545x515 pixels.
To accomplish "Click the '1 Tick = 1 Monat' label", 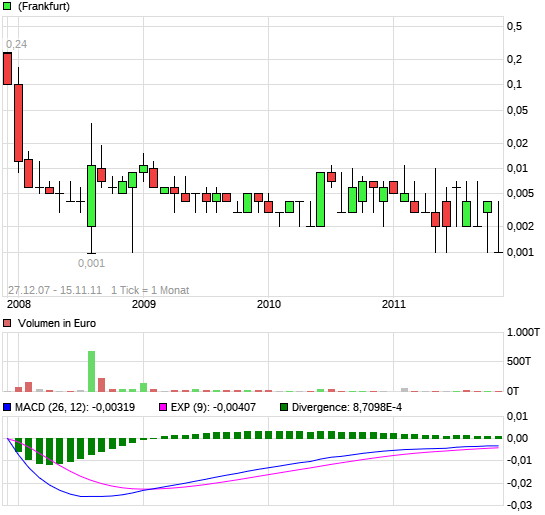I will pyautogui.click(x=150, y=290).
